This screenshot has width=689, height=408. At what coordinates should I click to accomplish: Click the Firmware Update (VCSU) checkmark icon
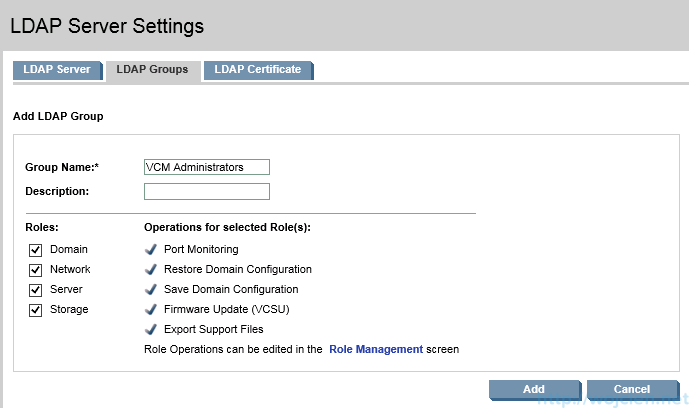151,309
